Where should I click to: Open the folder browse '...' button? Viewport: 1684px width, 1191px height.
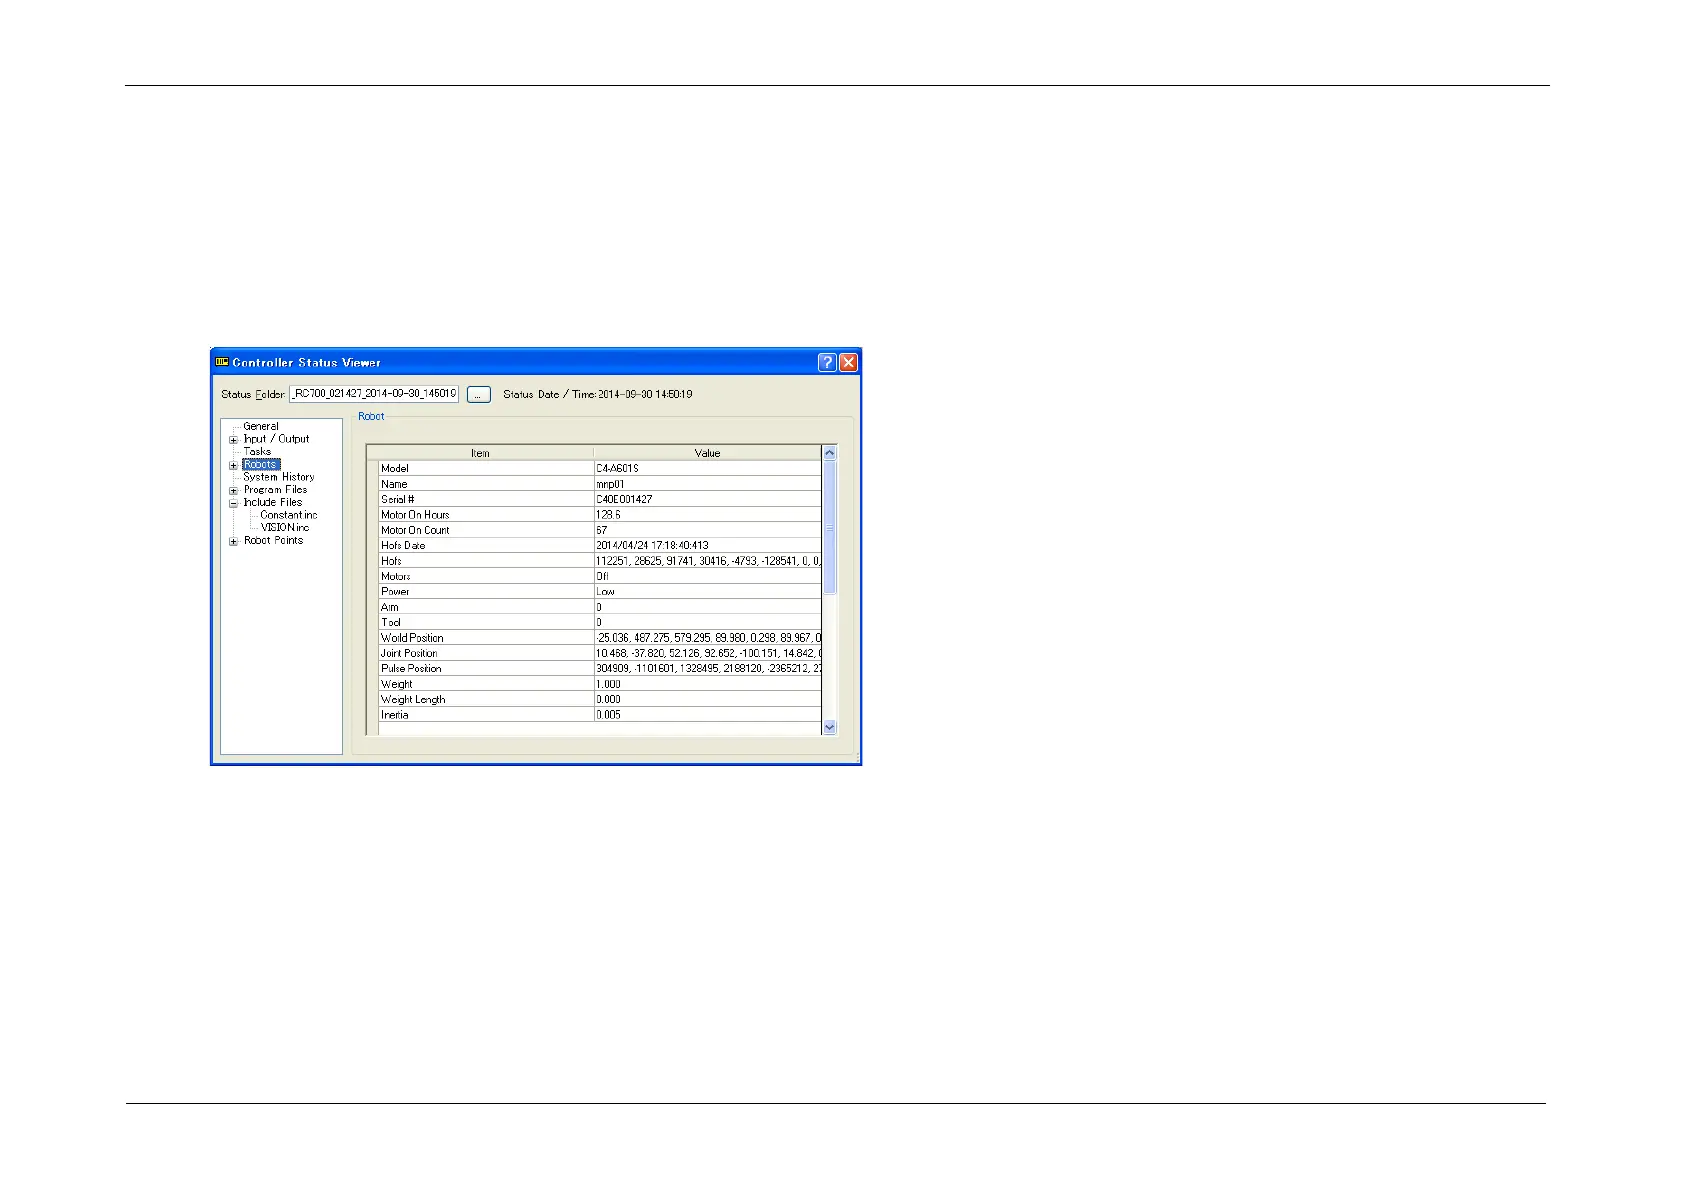tap(479, 395)
